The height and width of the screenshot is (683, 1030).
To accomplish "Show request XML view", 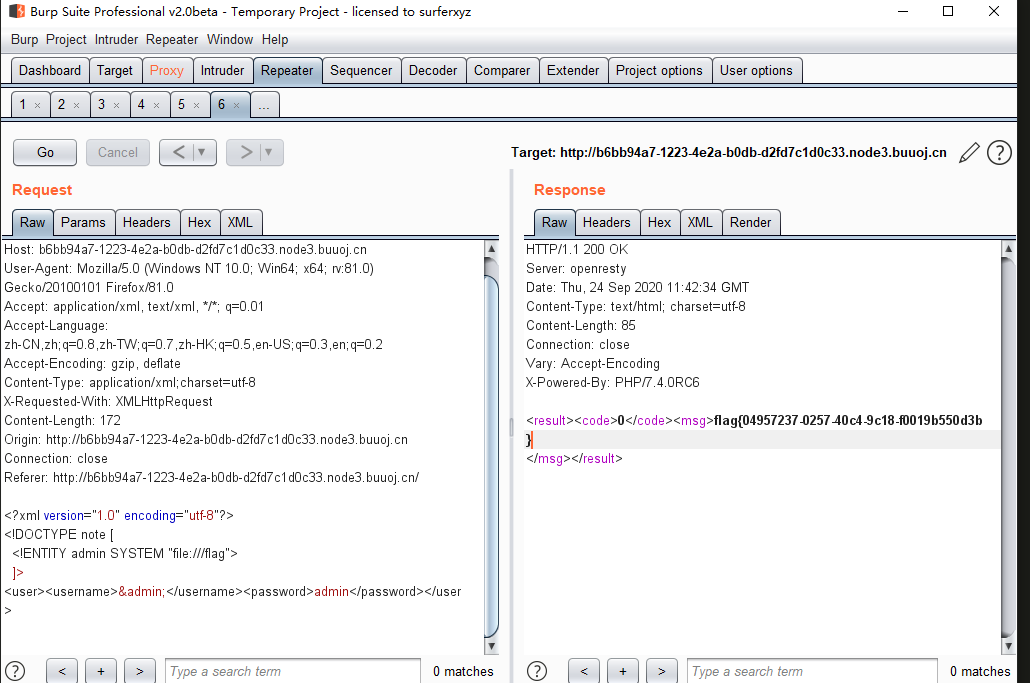I will (x=240, y=223).
